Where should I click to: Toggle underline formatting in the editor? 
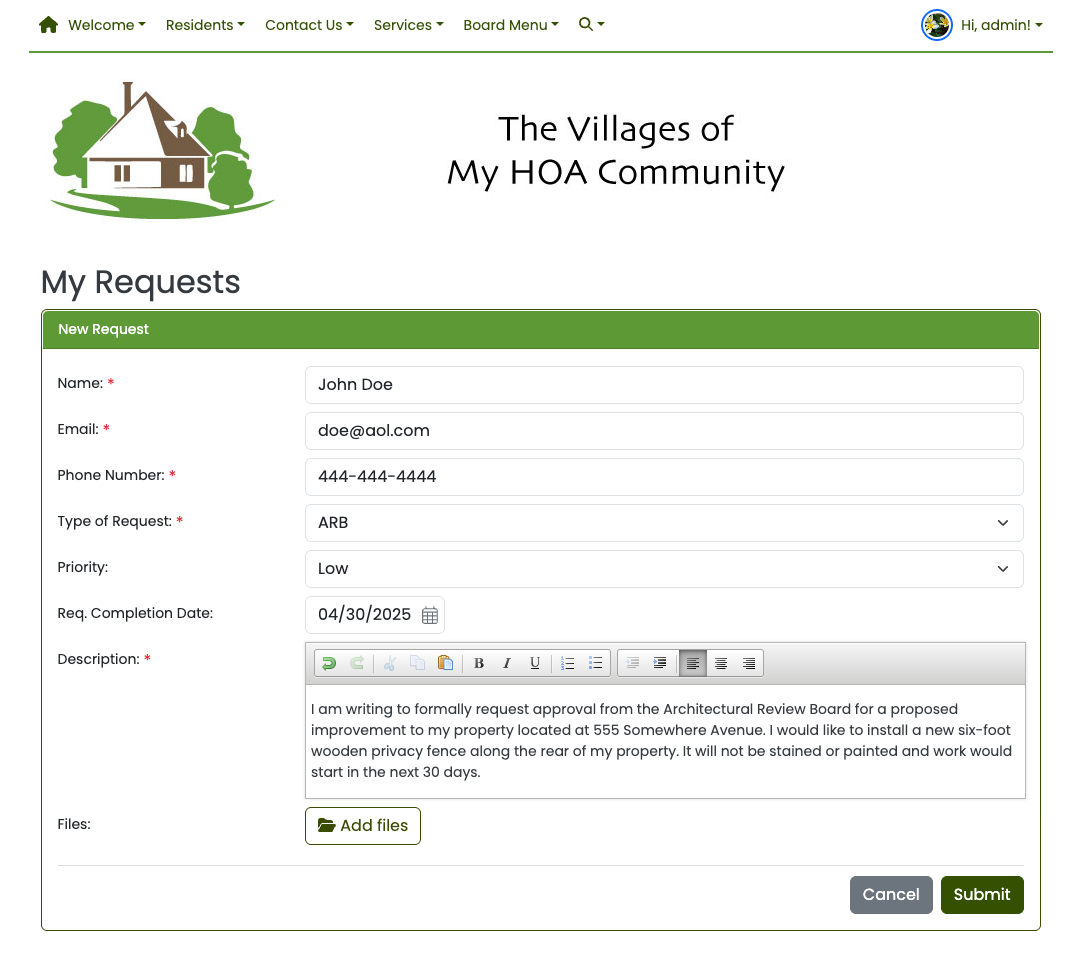click(x=535, y=663)
